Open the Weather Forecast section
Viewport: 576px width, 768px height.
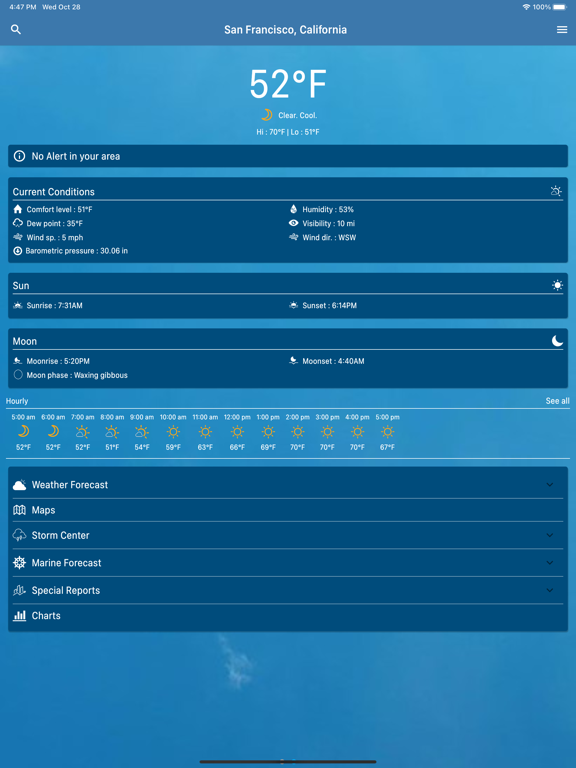coord(288,485)
